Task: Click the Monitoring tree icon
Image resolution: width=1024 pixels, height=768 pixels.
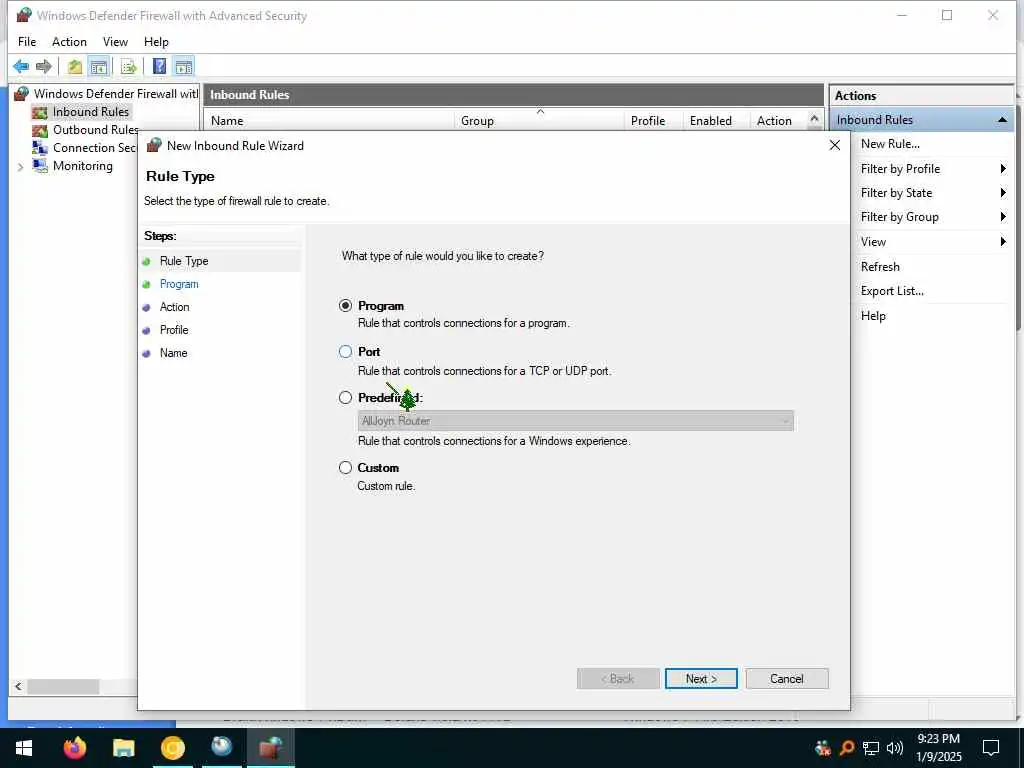Action: coord(40,166)
